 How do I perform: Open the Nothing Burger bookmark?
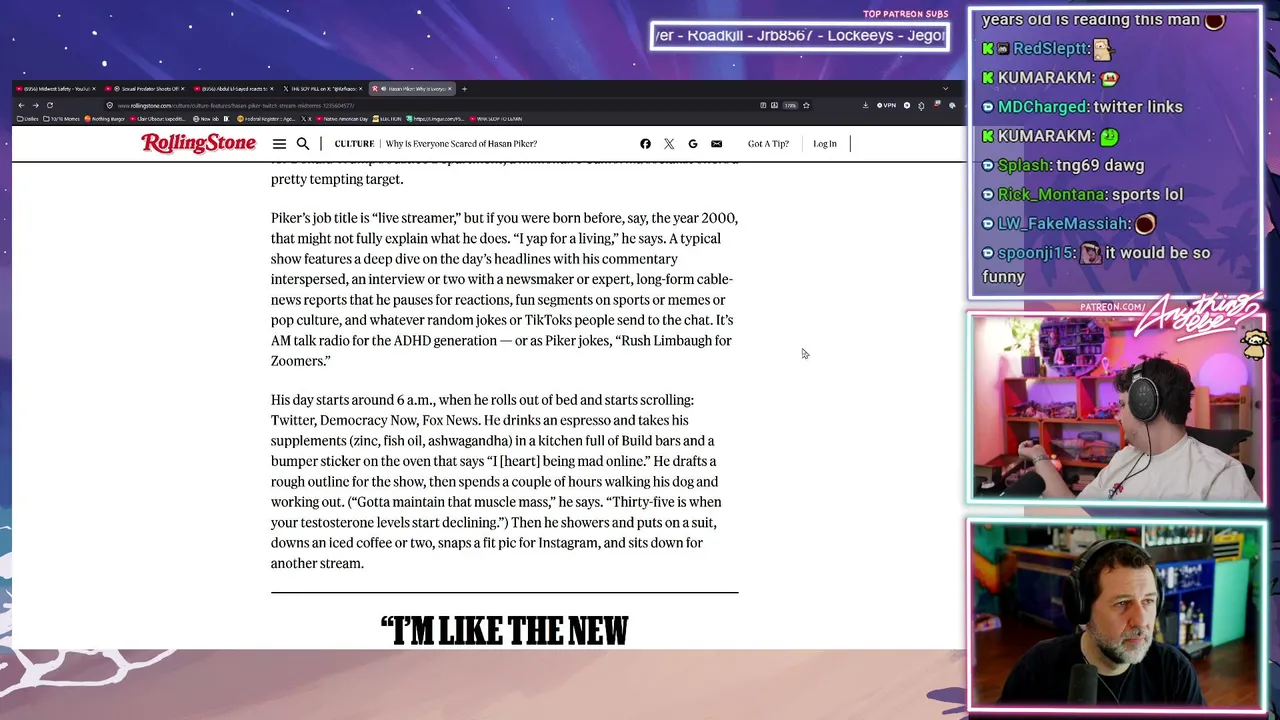click(104, 119)
